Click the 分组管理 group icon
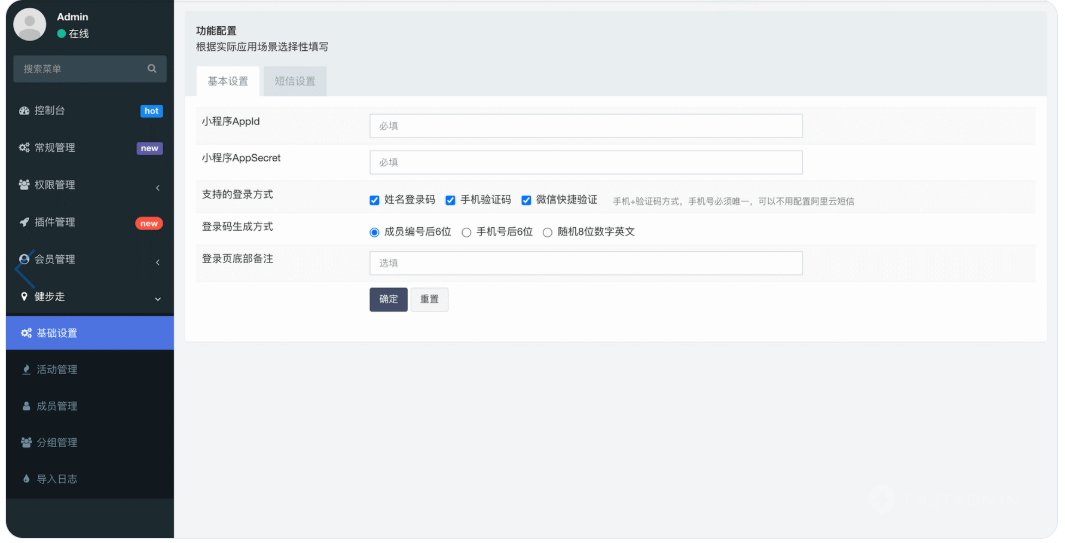Image resolution: width=1065 pixels, height=543 pixels. coord(26,442)
